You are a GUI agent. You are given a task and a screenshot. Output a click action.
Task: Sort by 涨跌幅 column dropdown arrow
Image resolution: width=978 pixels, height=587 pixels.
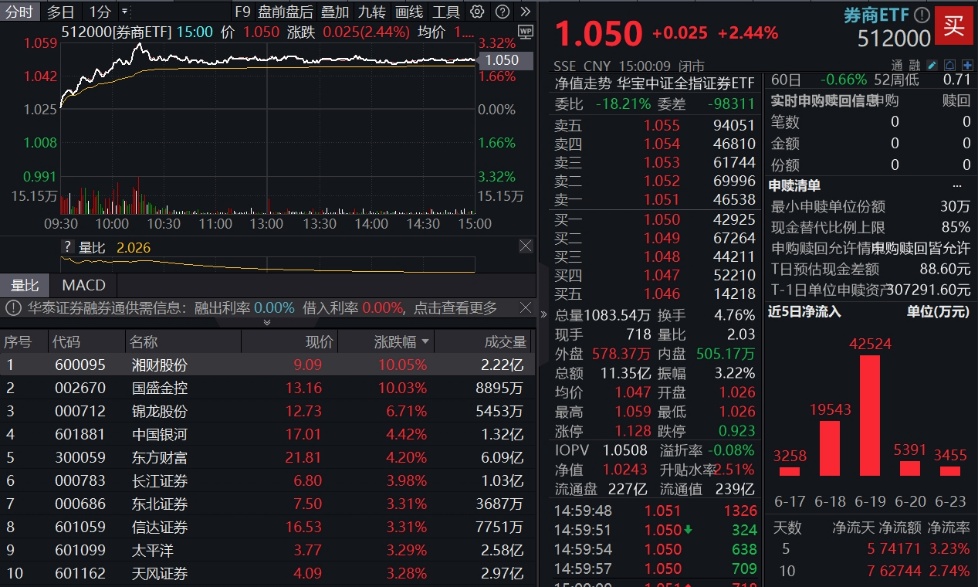(425, 342)
